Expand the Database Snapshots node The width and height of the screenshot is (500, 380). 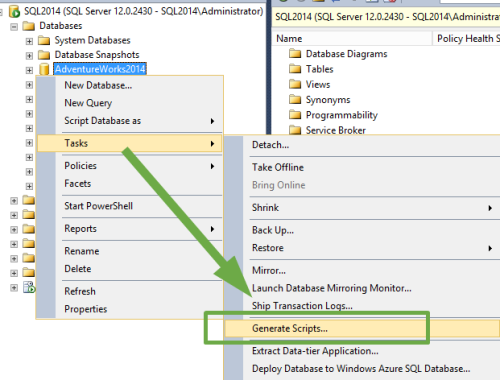click(29, 56)
